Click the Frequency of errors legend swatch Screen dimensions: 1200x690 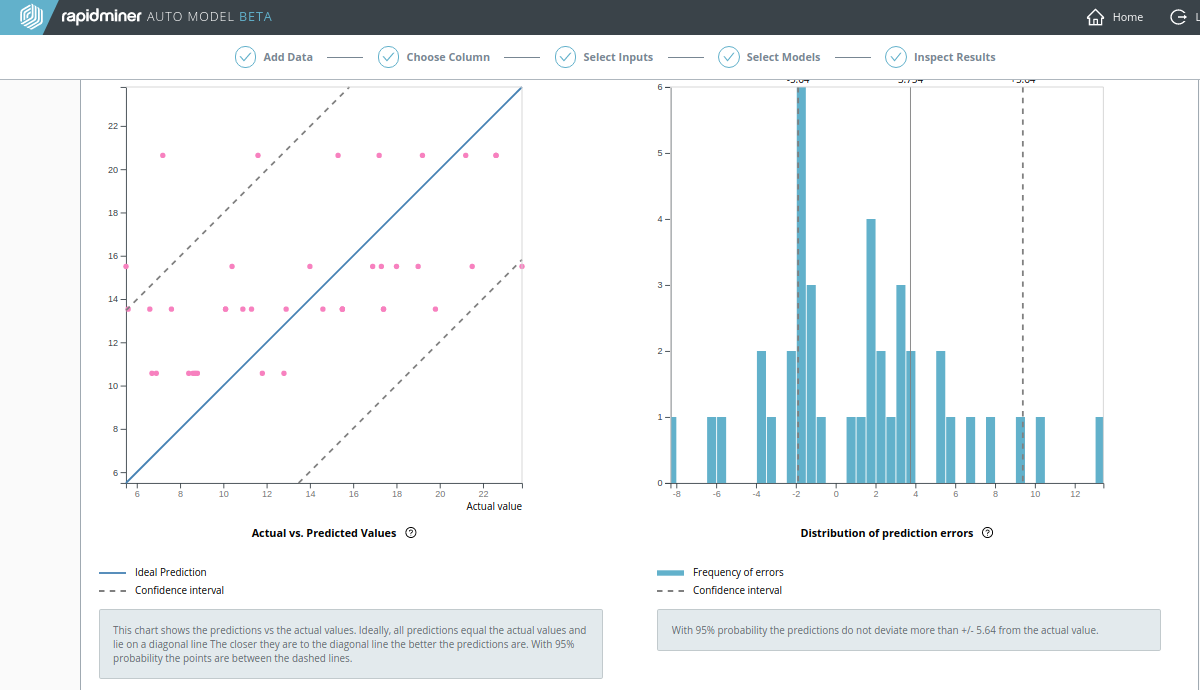pos(670,573)
